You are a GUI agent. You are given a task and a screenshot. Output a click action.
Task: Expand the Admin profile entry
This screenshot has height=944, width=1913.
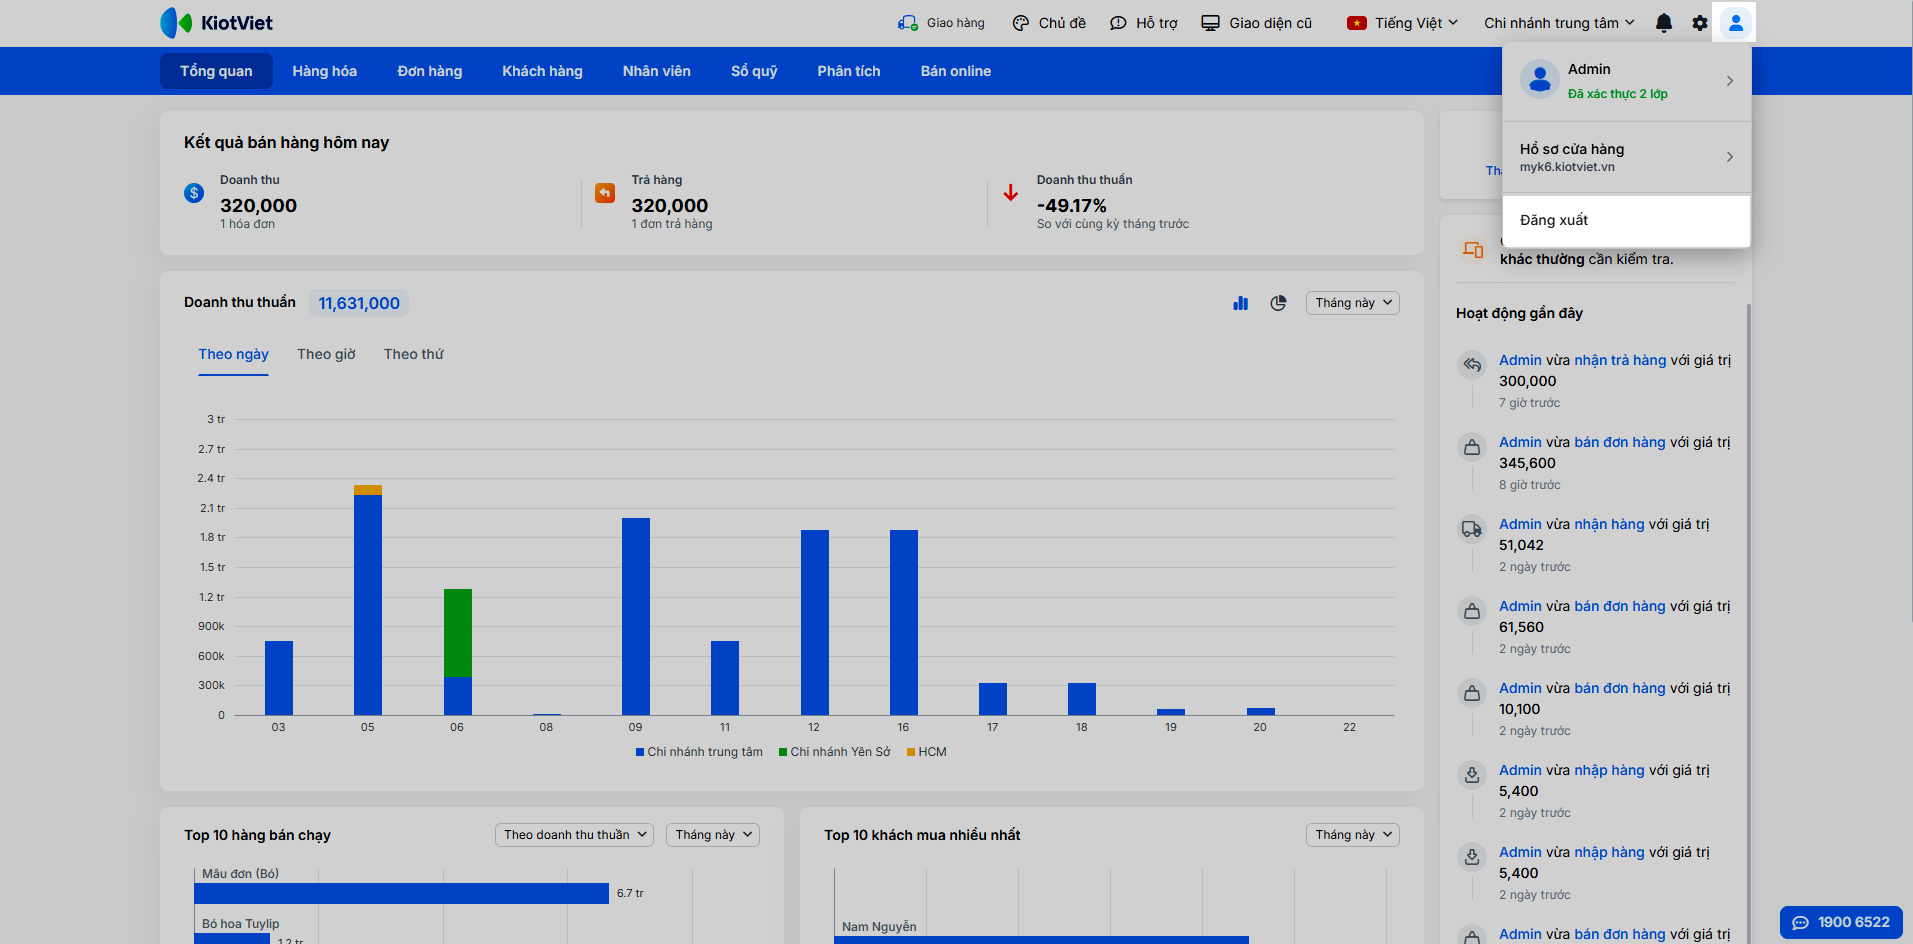pyautogui.click(x=1627, y=81)
